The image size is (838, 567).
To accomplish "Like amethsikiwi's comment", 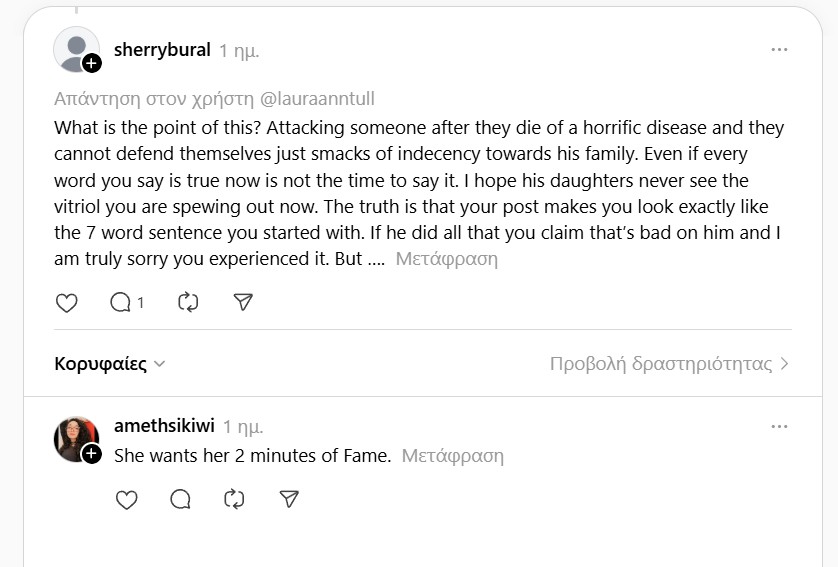I will pos(126,499).
